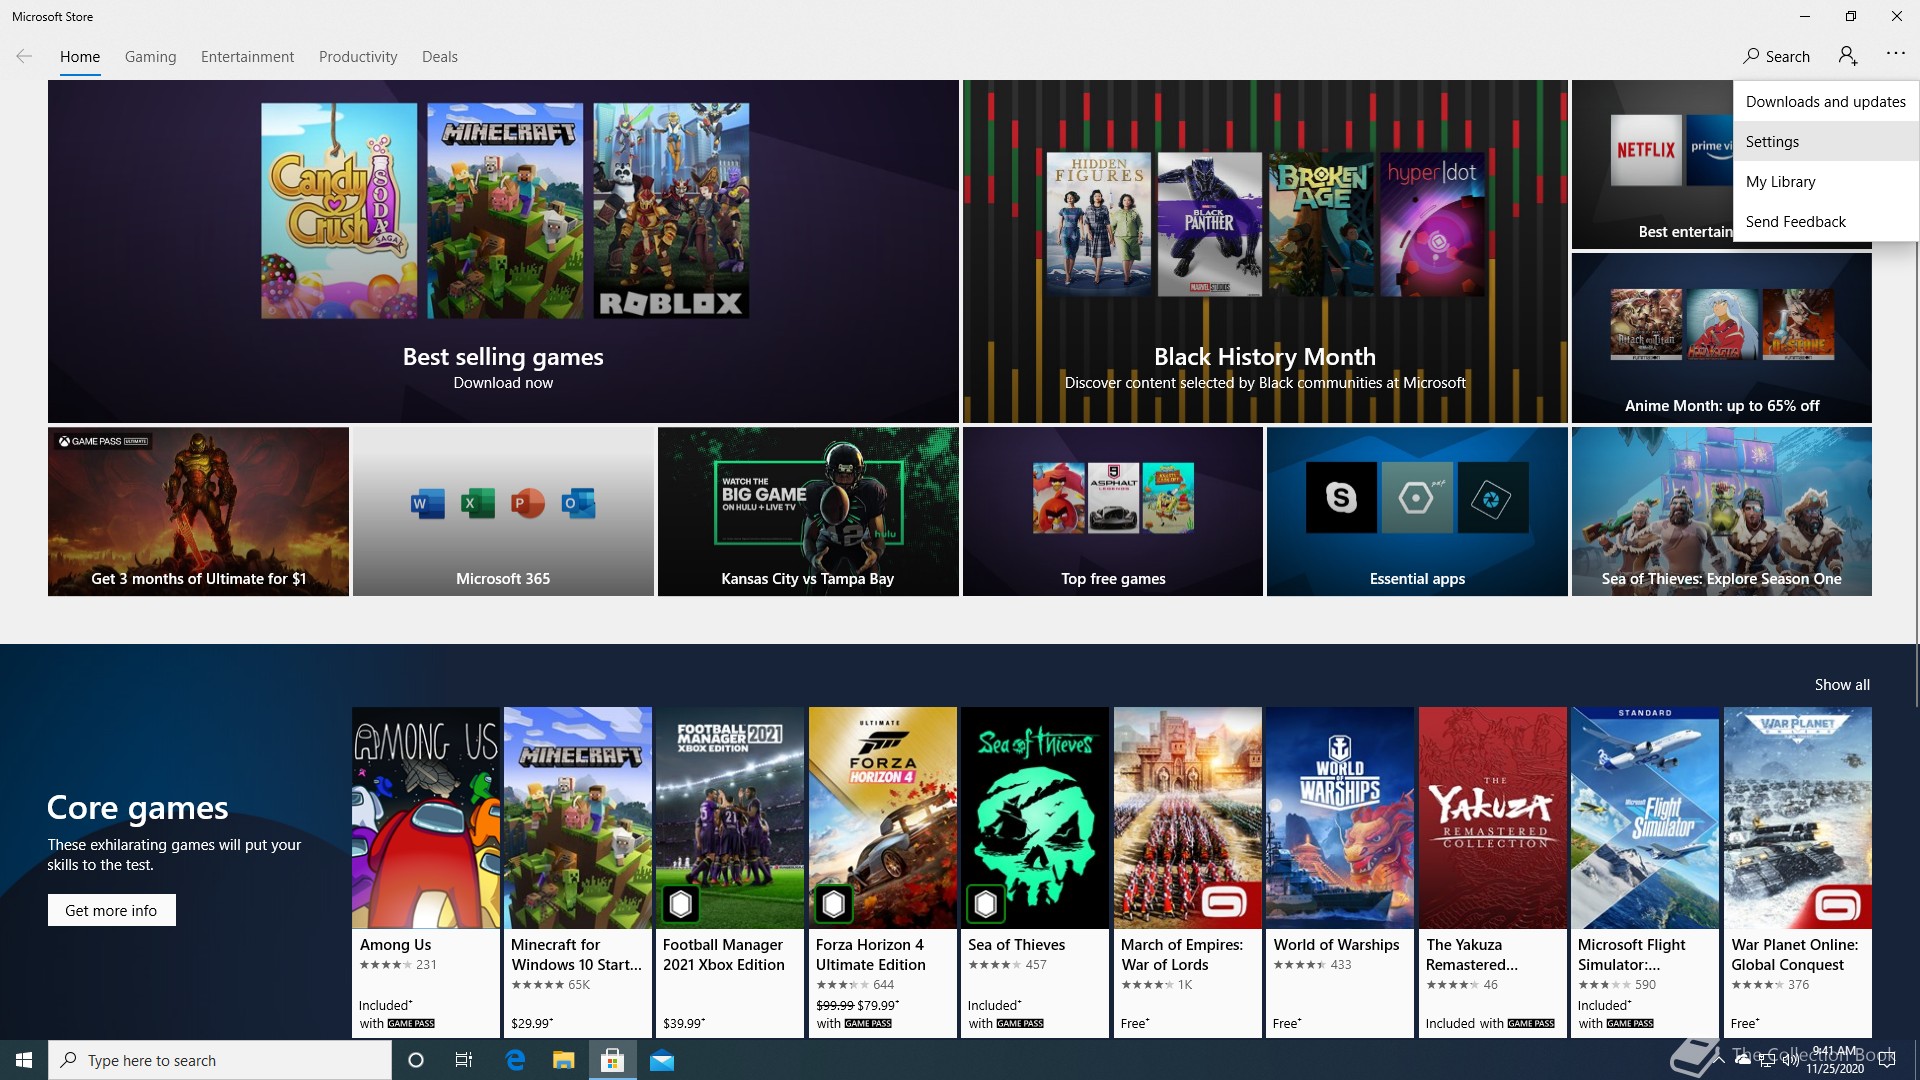Choose Settings from the dropdown menu
This screenshot has height=1080, width=1920.
click(1826, 141)
